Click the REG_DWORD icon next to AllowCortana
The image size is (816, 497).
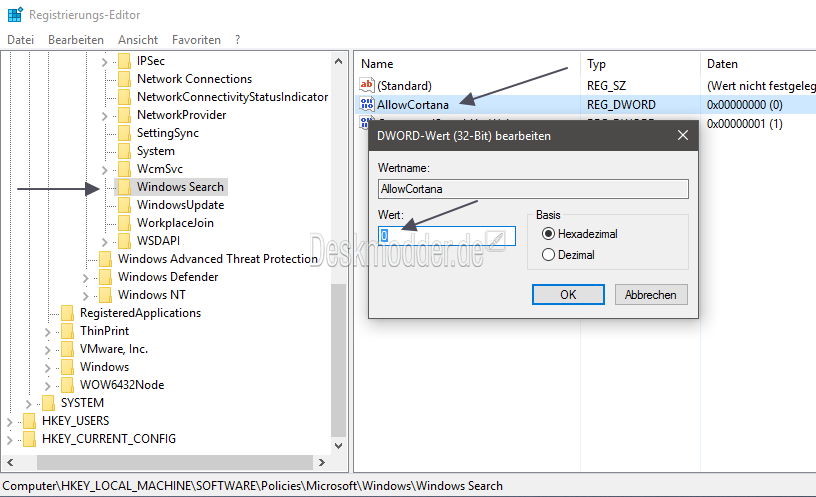366,104
